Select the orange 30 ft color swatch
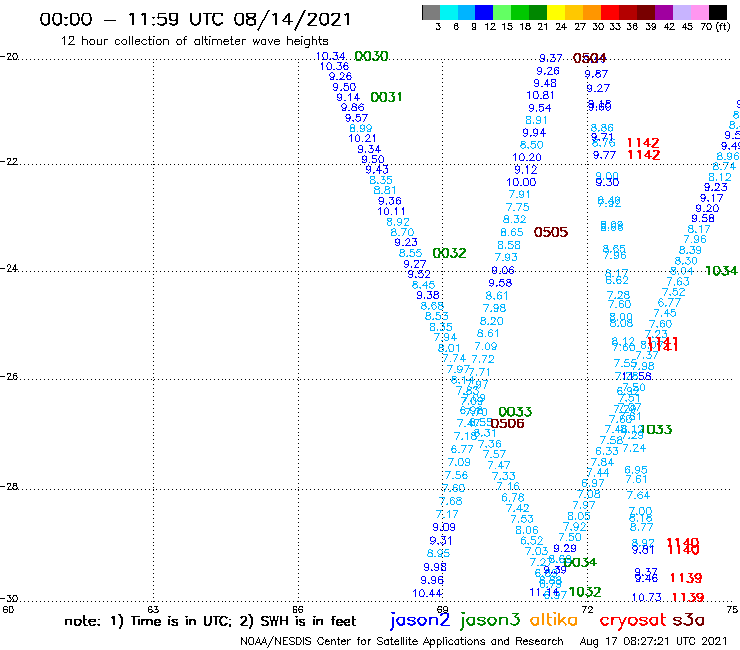Viewport: 740px width, 650px height. coord(592,12)
